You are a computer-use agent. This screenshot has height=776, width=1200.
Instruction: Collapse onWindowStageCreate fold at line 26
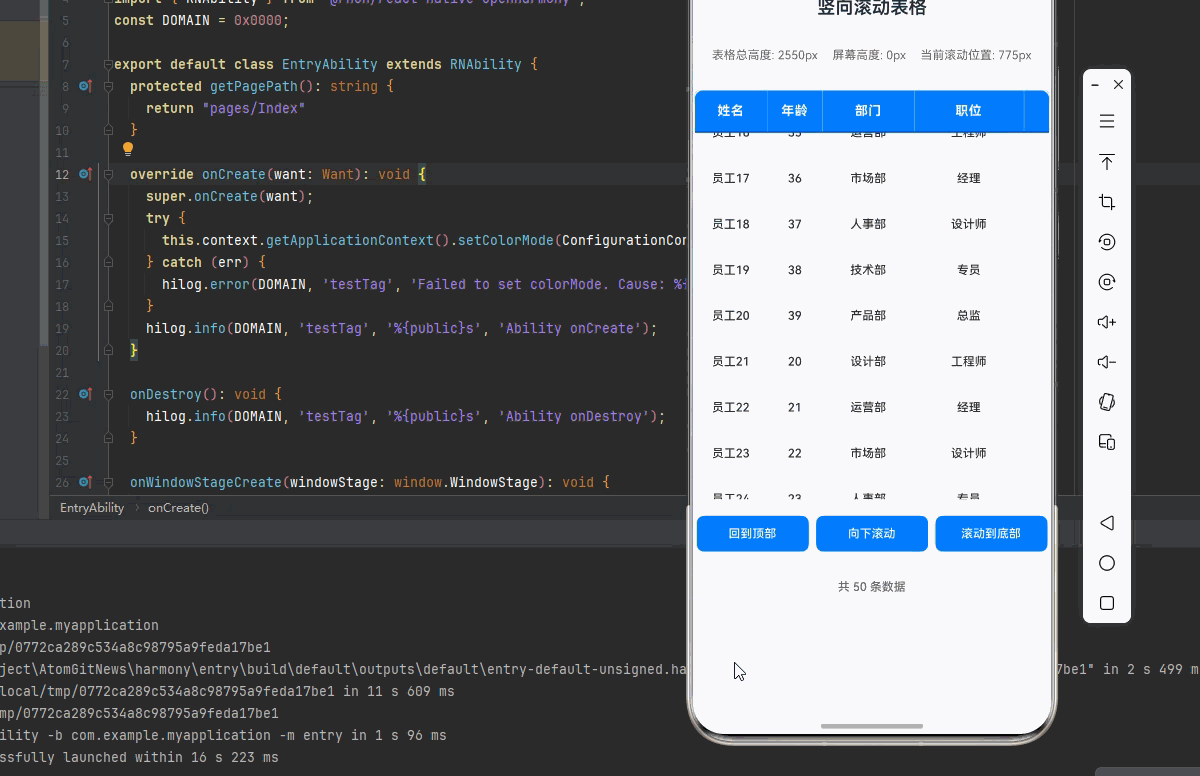[x=110, y=483]
